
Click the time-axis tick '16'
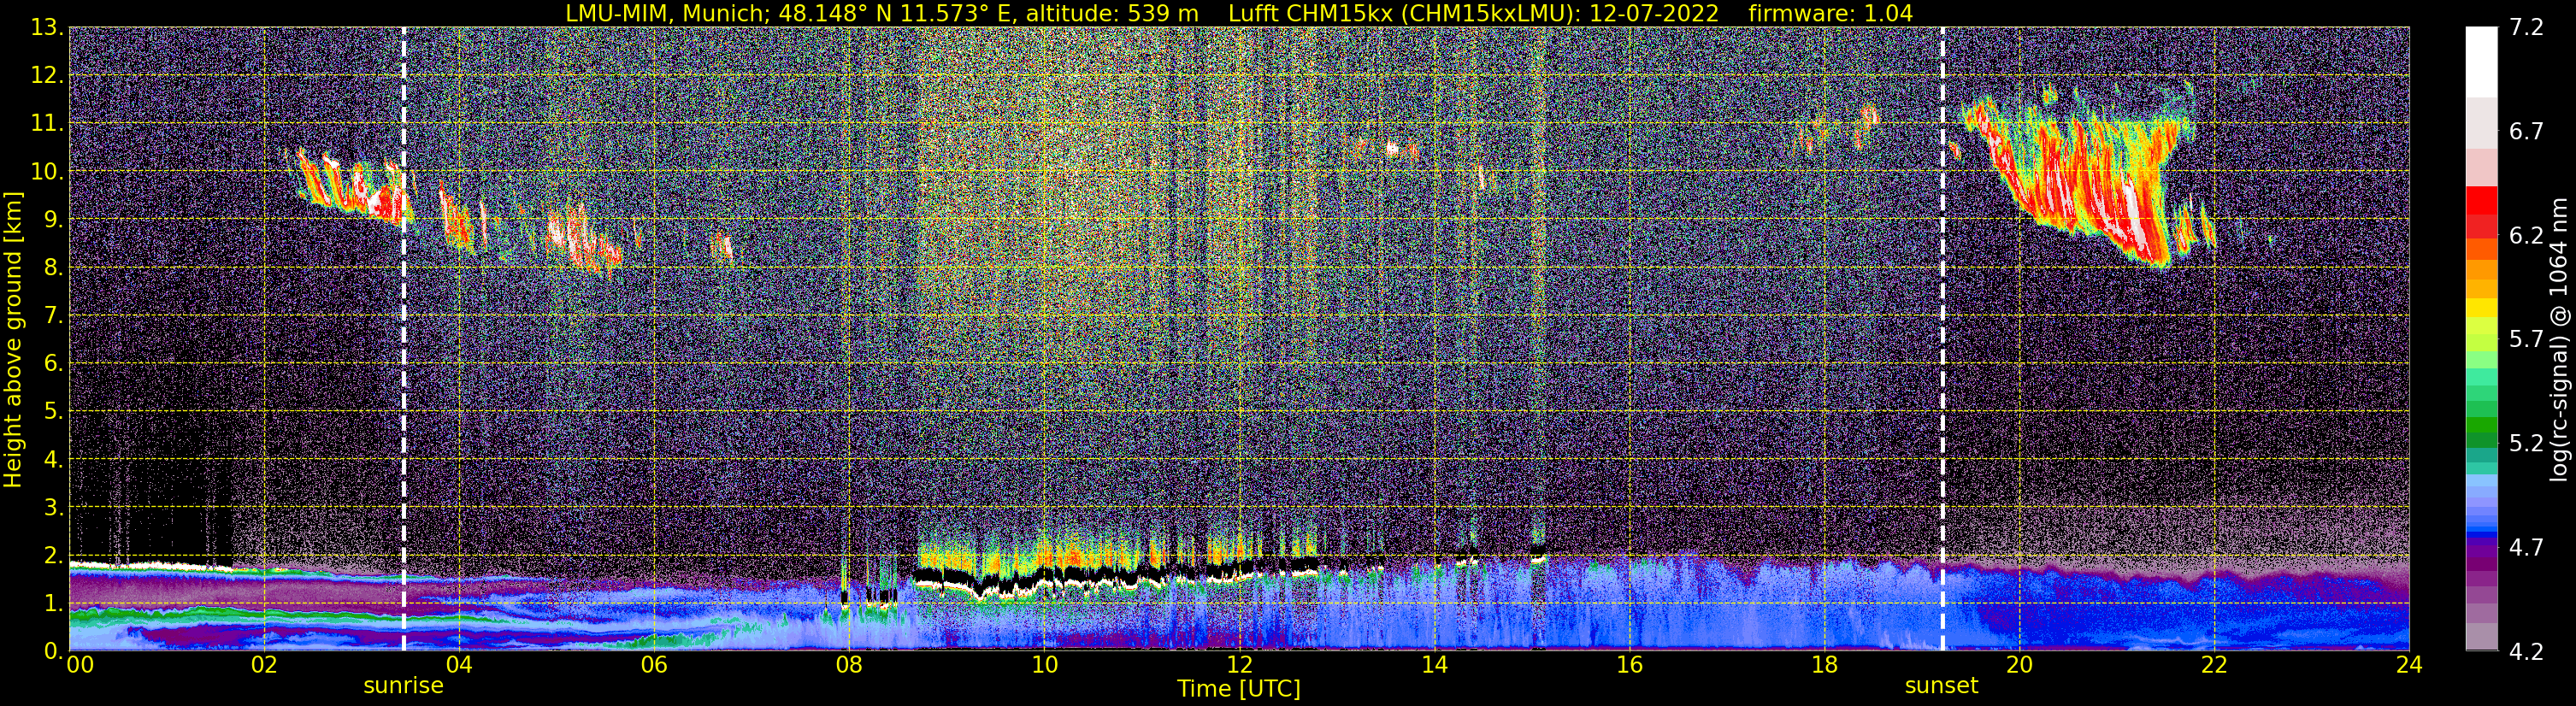[x=1629, y=665]
